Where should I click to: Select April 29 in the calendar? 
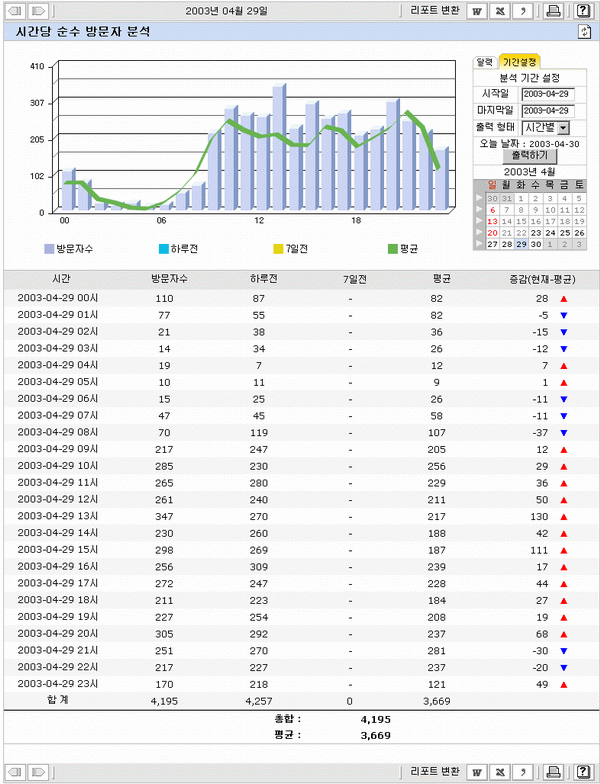pyautogui.click(x=522, y=244)
